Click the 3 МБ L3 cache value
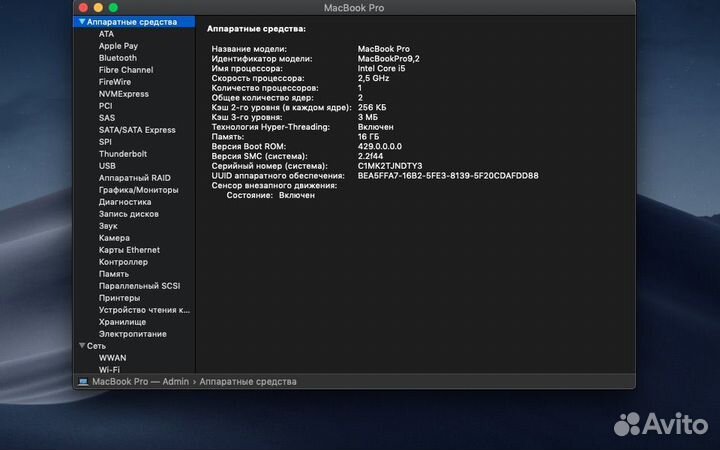 368,117
